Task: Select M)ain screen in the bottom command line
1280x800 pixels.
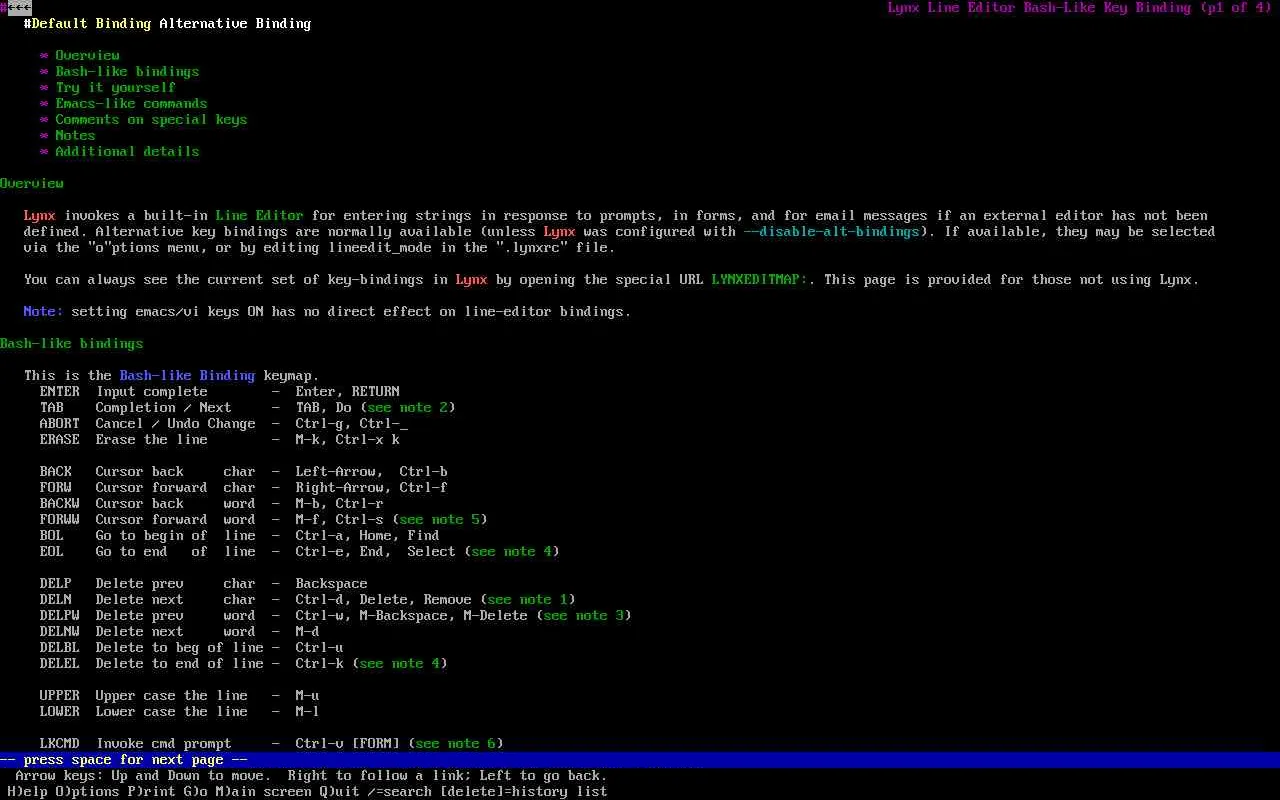Action: tap(264, 792)
